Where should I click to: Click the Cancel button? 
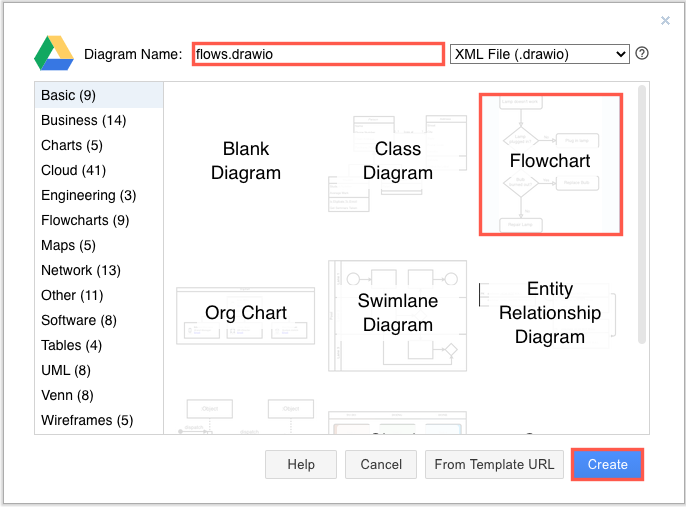point(381,464)
